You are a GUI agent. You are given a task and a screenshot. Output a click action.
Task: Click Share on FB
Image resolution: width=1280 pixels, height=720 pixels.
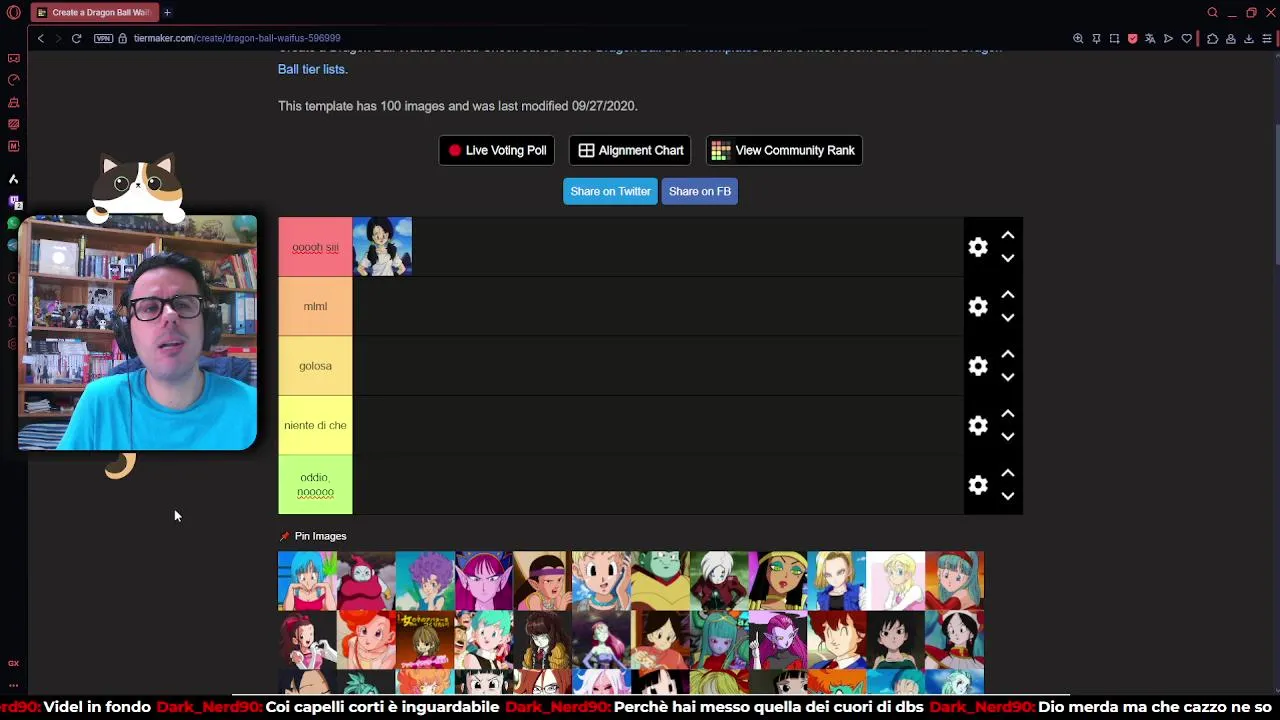pos(700,191)
